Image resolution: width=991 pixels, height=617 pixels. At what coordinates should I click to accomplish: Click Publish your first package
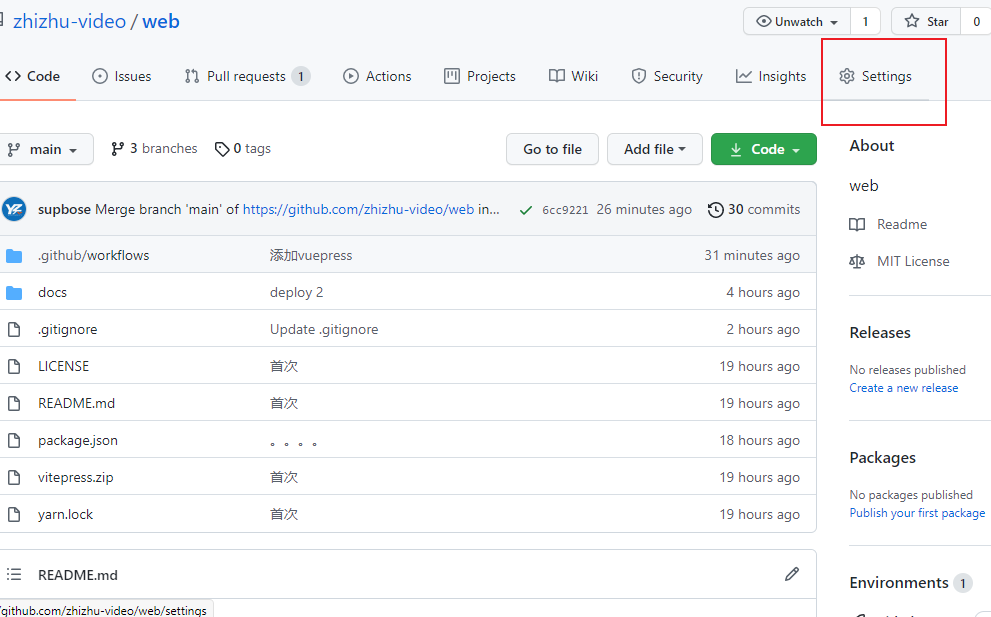(917, 513)
